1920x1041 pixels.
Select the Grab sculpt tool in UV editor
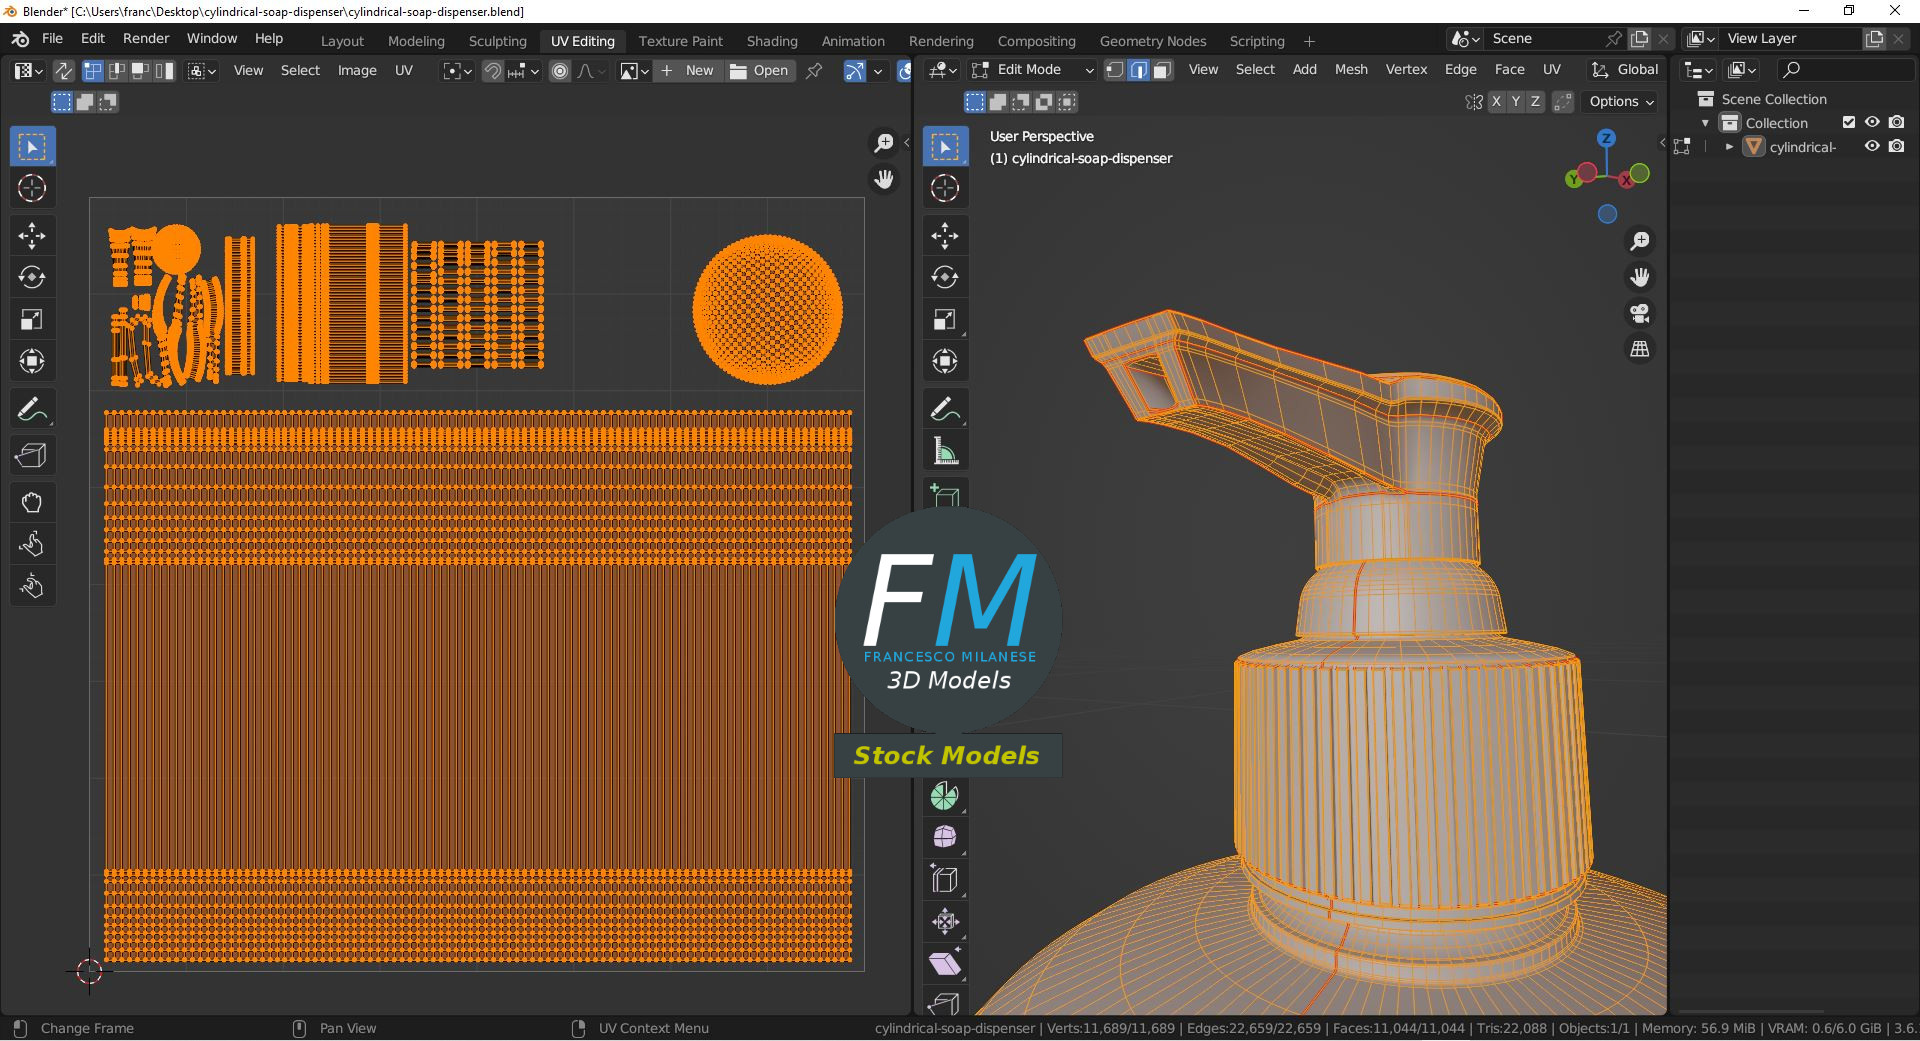pos(32,503)
